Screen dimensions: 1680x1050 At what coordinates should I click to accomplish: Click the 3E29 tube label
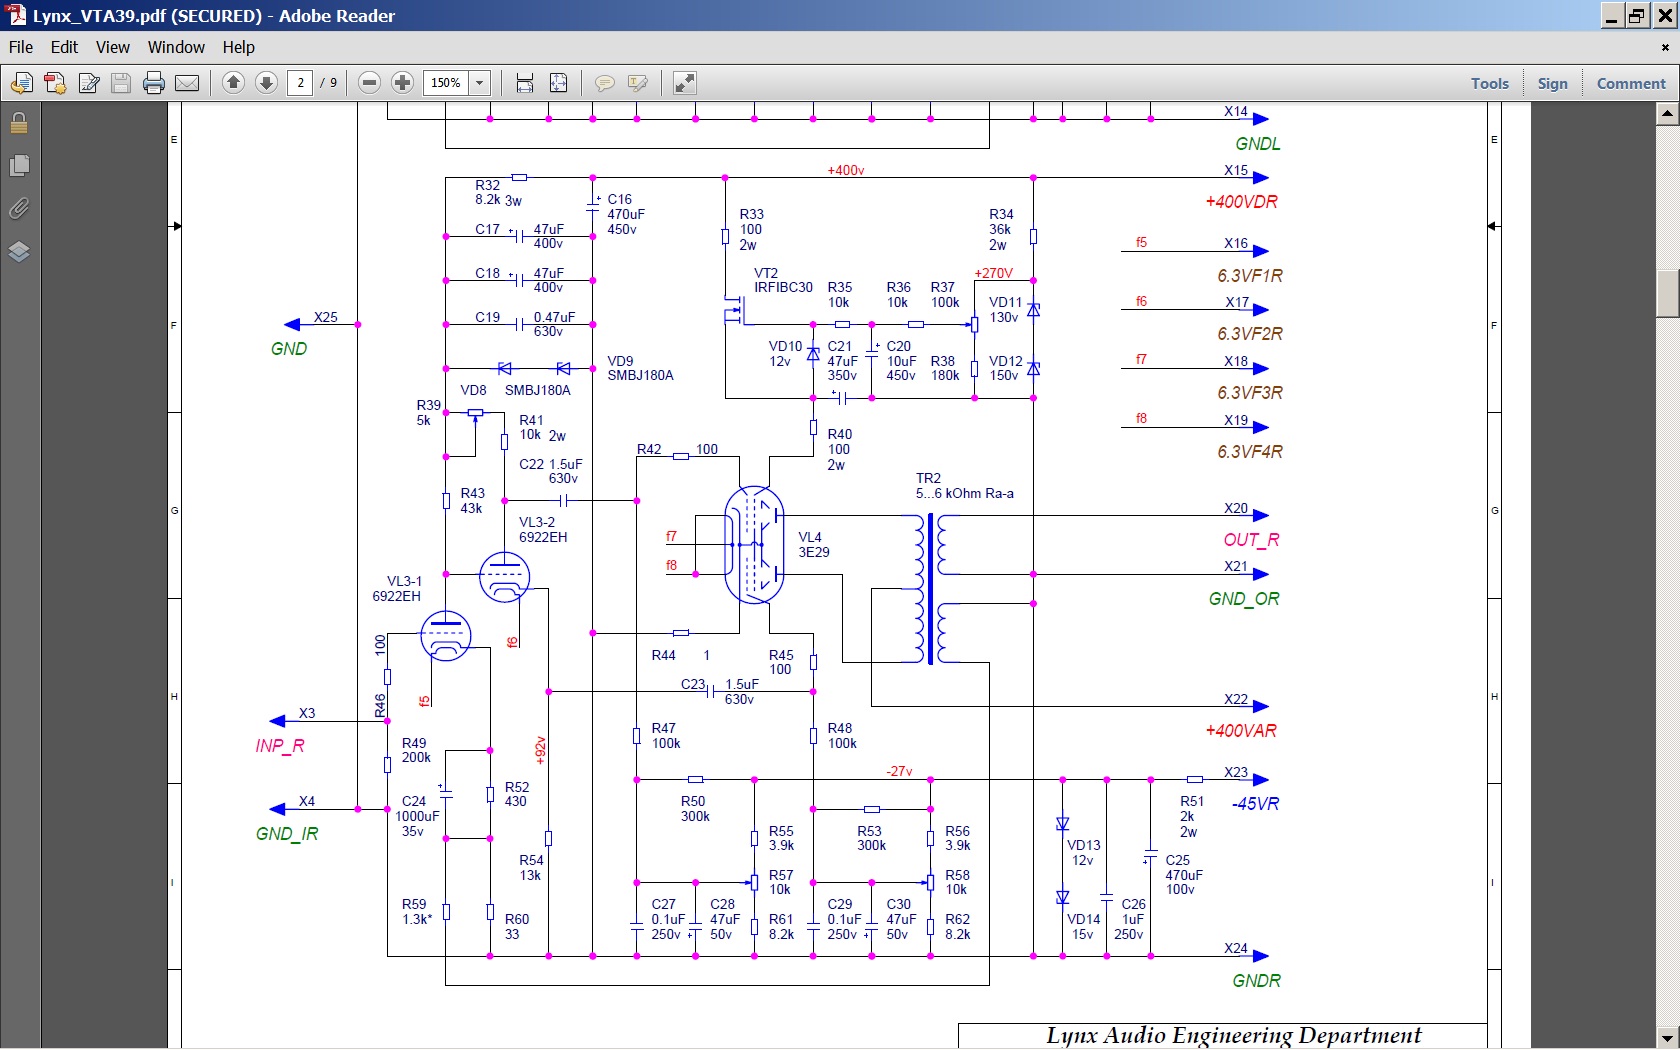(x=814, y=552)
